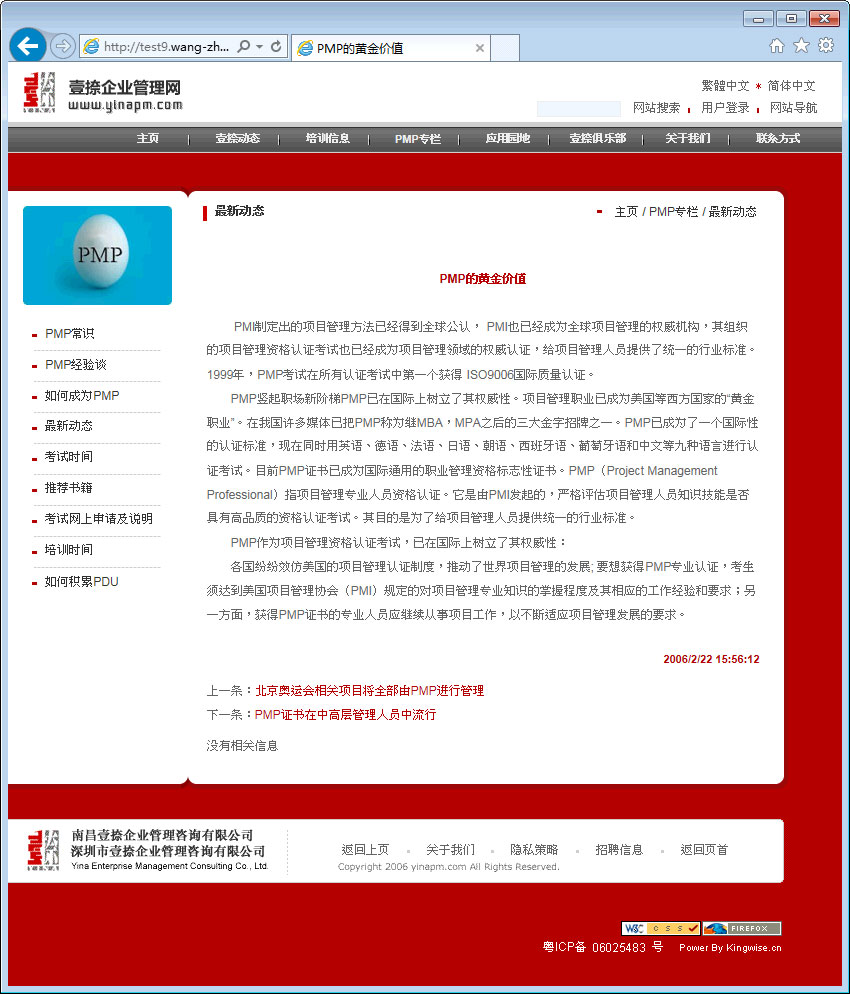Click breadcrumb link 最新动态
850x994 pixels.
pos(732,212)
